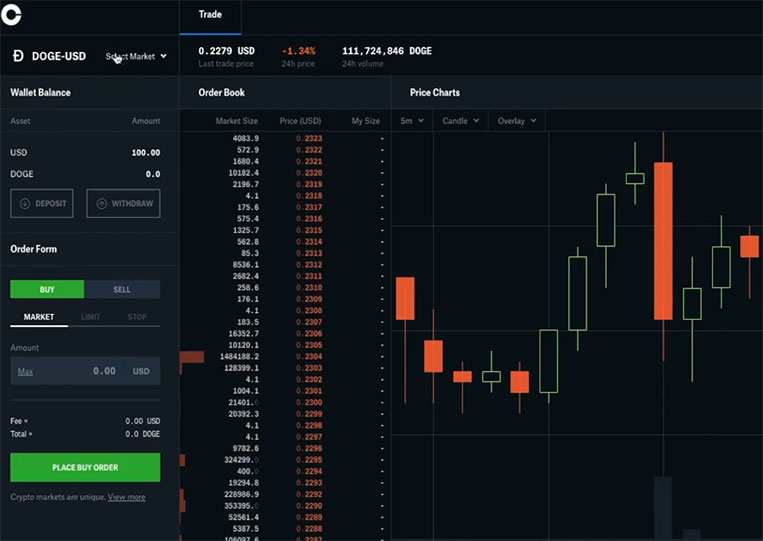
Task: Select the MARKET order type tab
Action: (39, 317)
